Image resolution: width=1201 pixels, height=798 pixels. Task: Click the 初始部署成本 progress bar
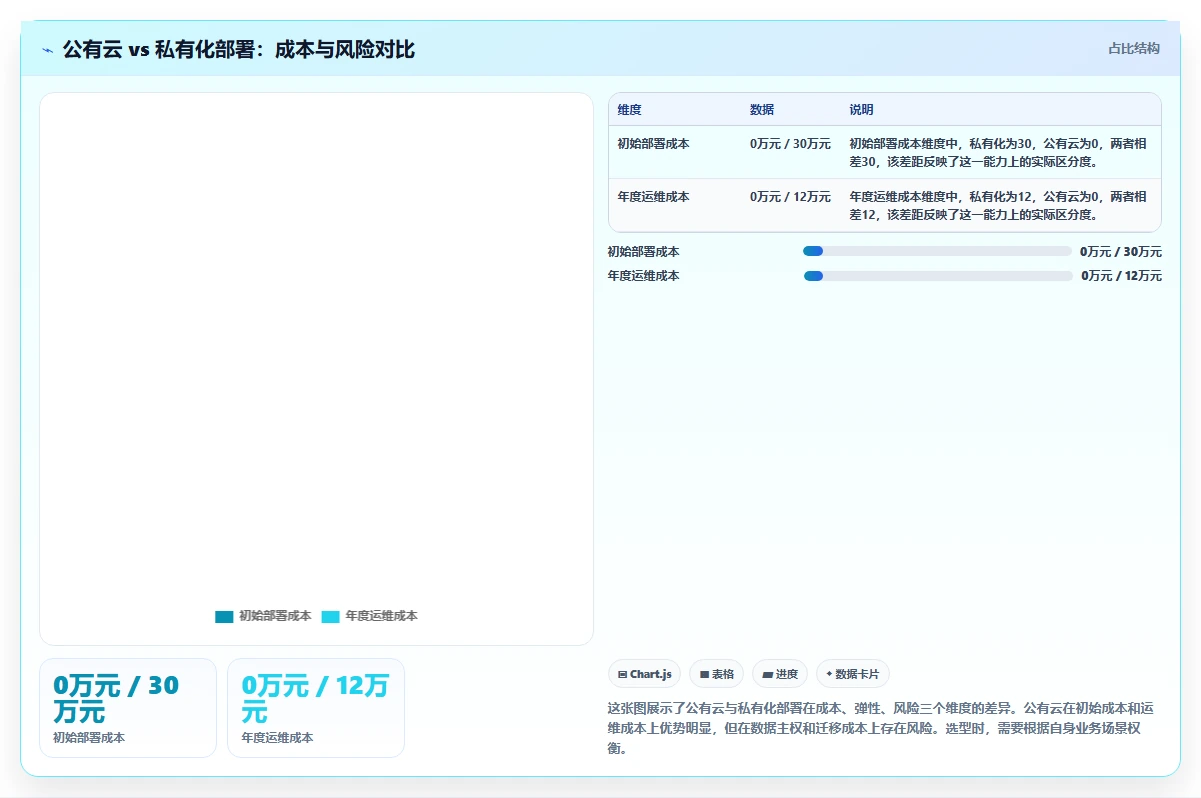coord(938,251)
